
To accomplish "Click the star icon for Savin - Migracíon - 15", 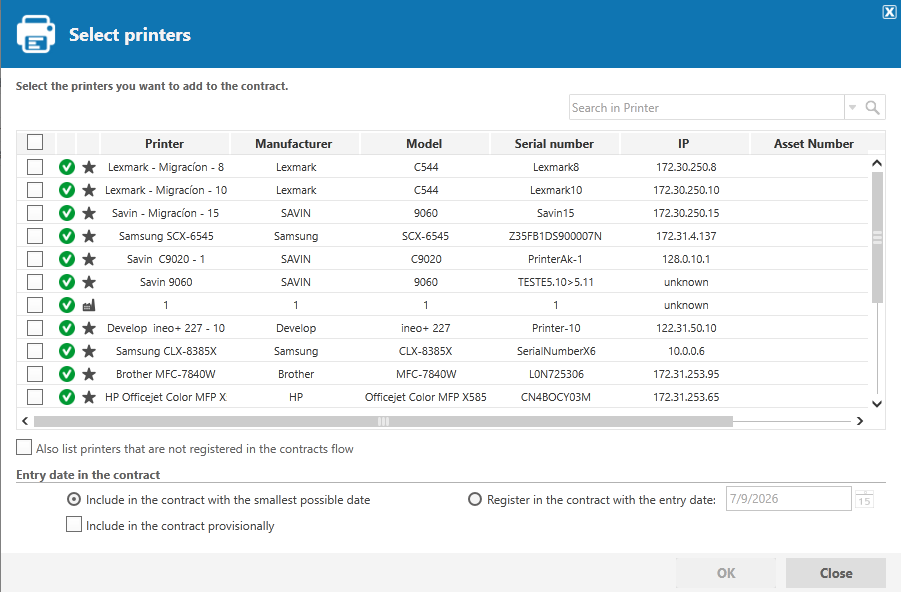I will pyautogui.click(x=89, y=213).
